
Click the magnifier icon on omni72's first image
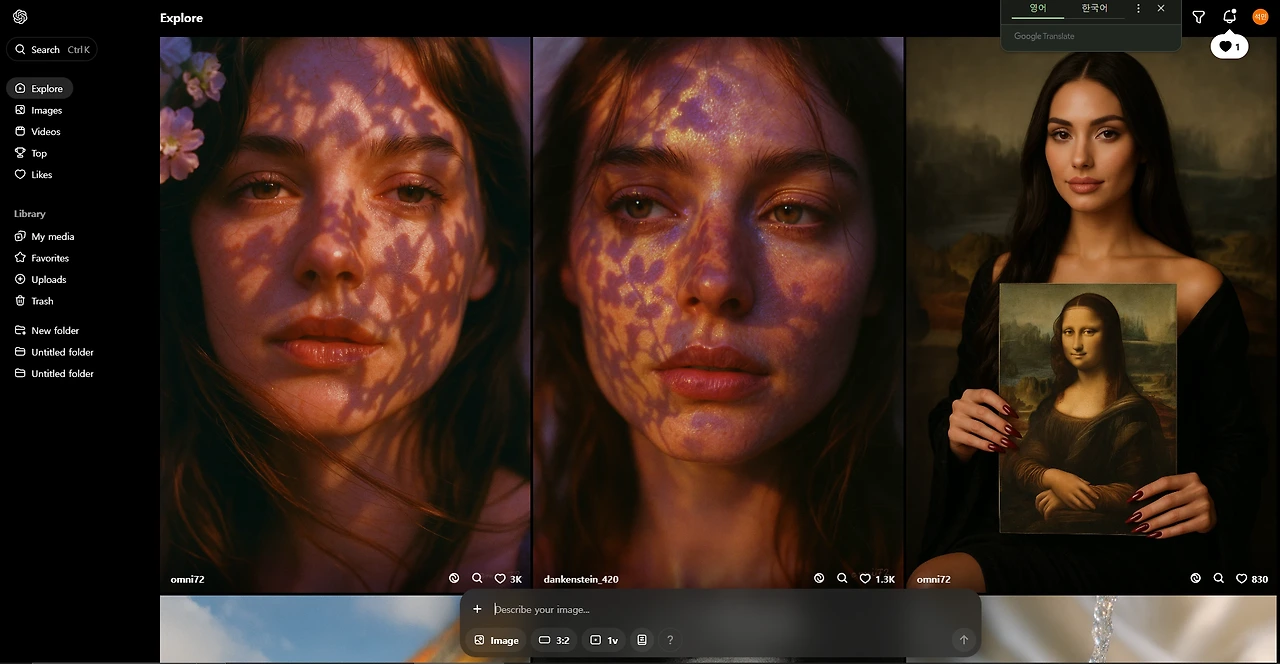pos(477,578)
